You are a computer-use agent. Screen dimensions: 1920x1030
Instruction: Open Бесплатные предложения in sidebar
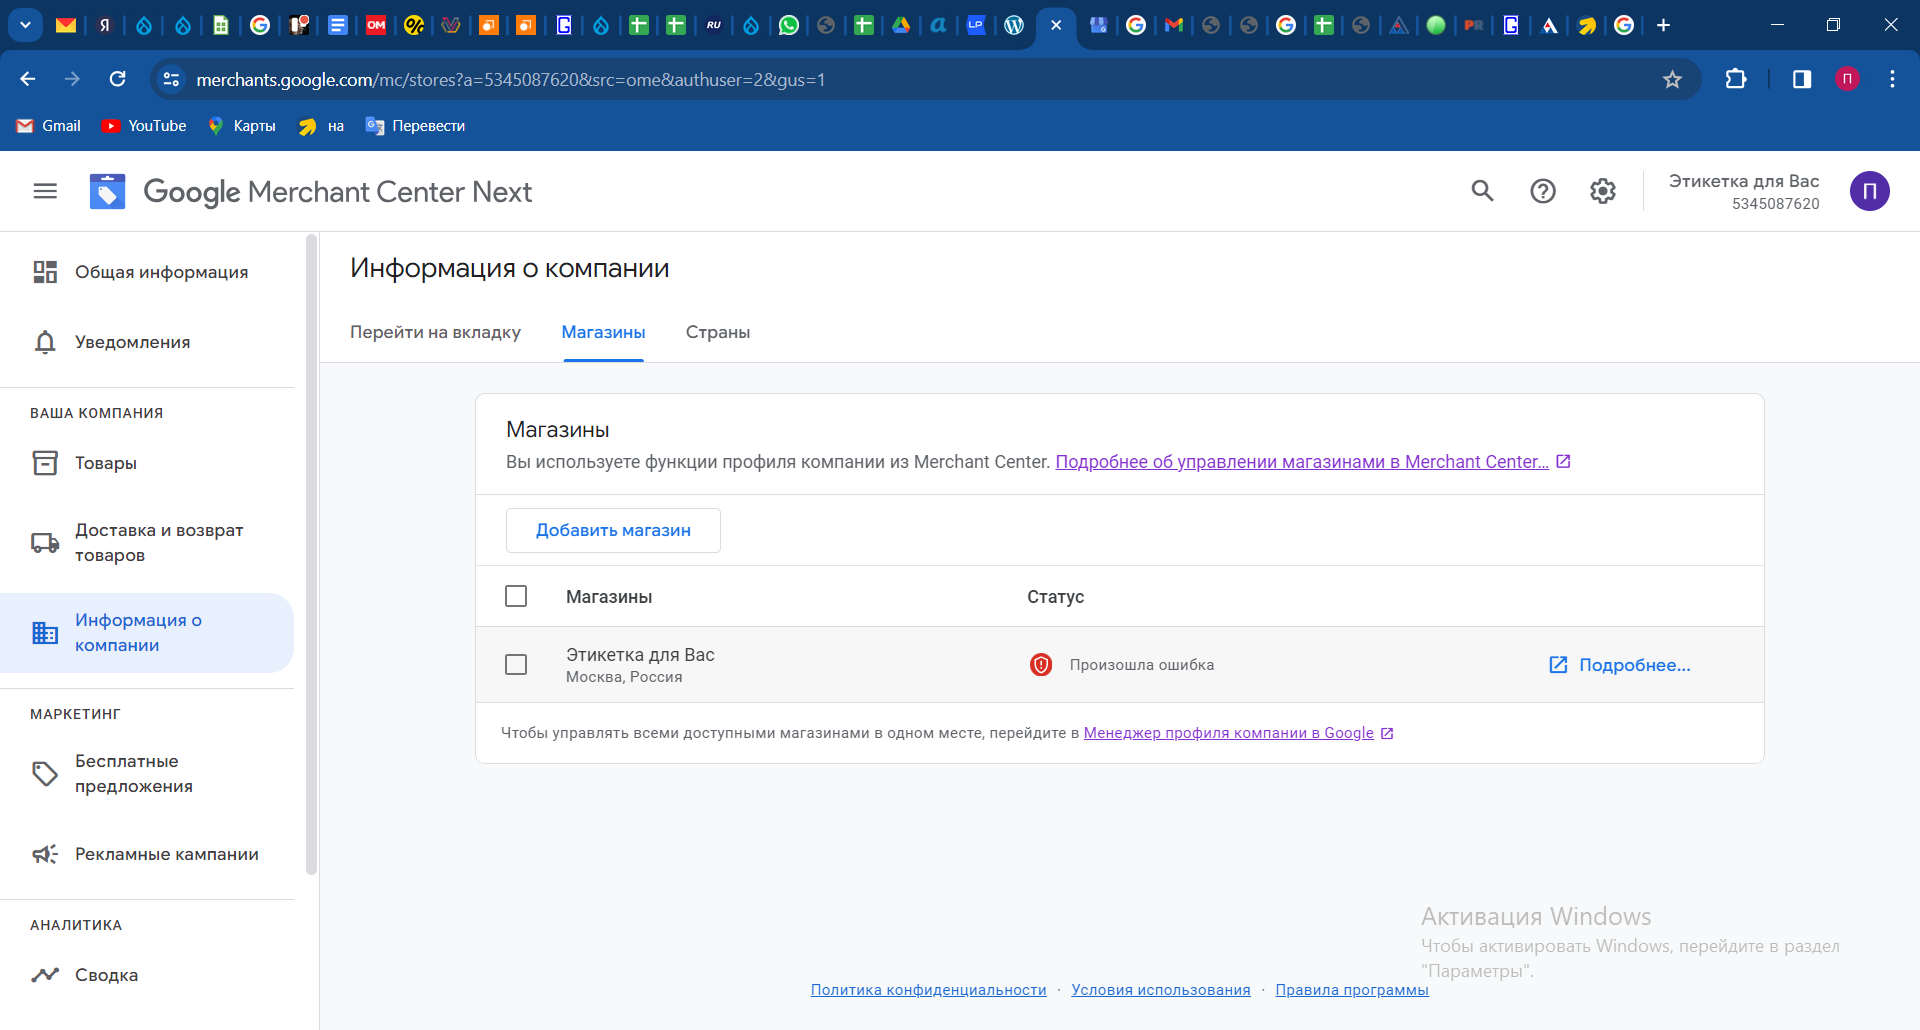coord(147,774)
